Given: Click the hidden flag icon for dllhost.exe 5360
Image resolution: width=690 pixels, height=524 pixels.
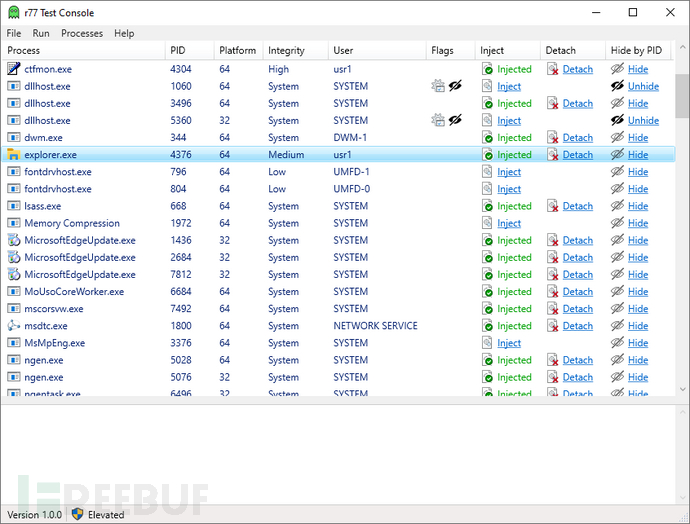Looking at the screenshot, I should click(455, 120).
